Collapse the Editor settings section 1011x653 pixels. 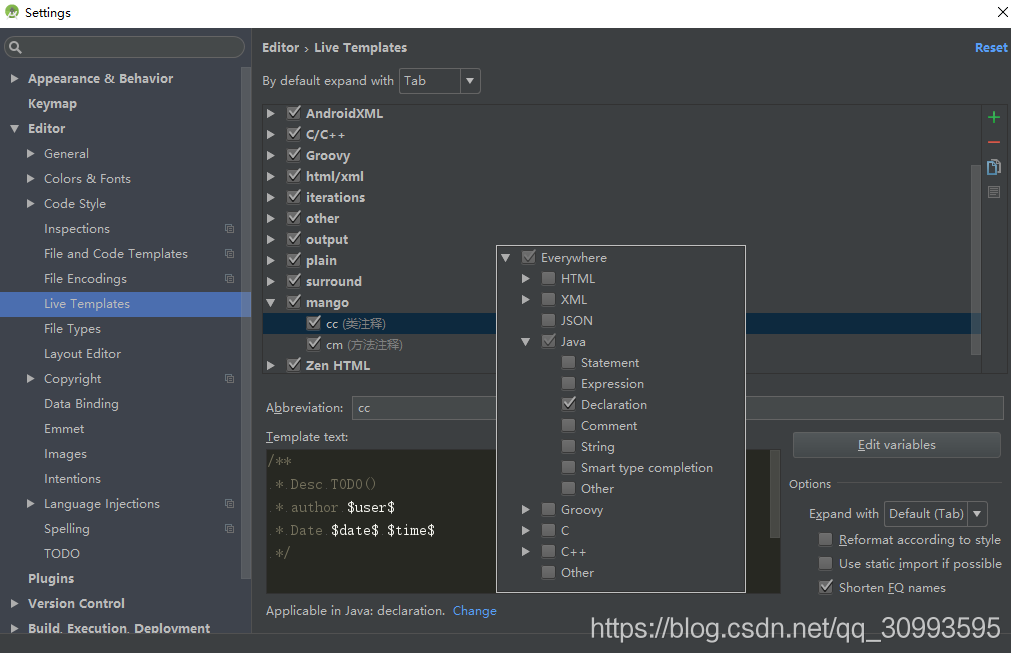click(14, 129)
